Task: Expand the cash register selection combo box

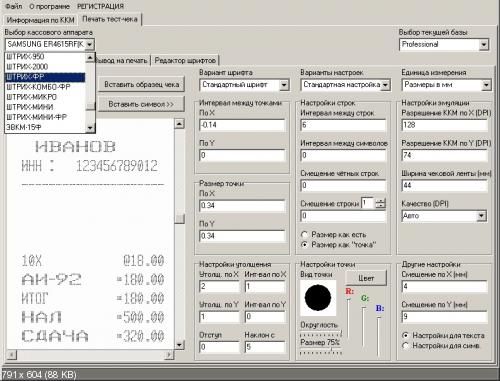Action: click(89, 44)
